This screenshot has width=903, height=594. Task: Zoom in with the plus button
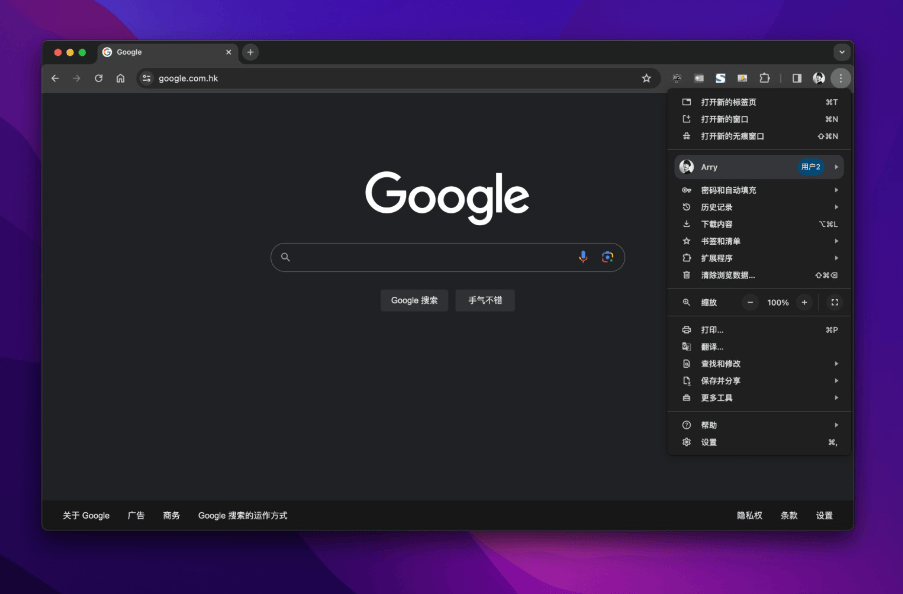tap(805, 302)
